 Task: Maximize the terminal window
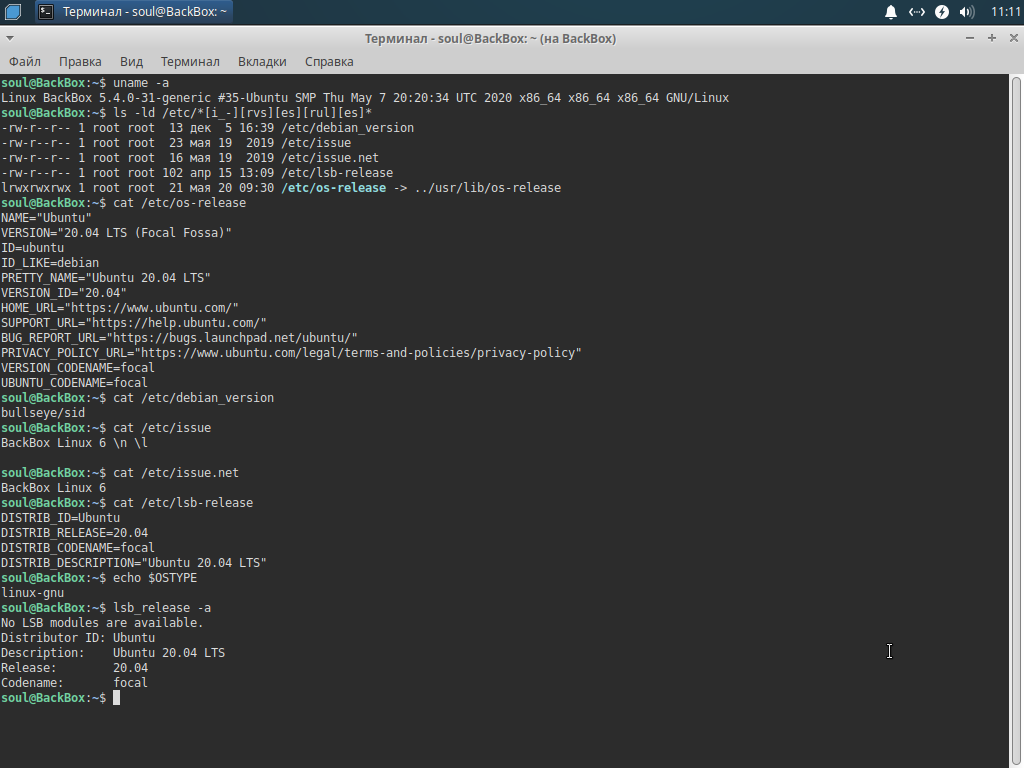pyautogui.click(x=991, y=38)
